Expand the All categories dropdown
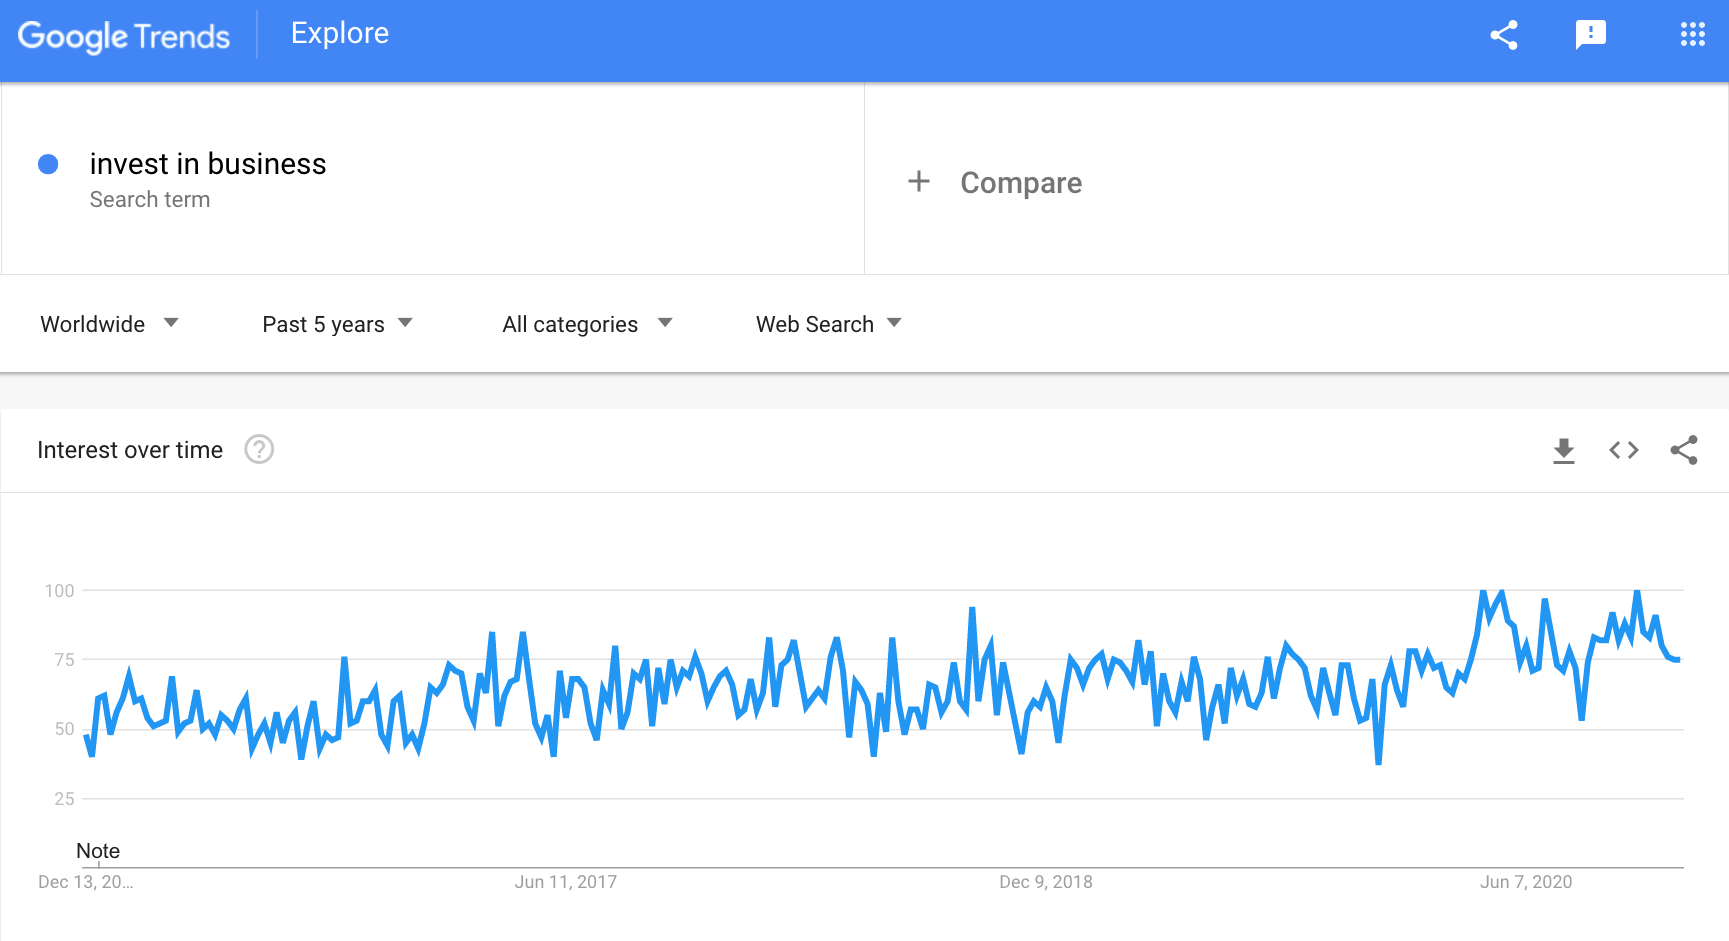 point(587,324)
